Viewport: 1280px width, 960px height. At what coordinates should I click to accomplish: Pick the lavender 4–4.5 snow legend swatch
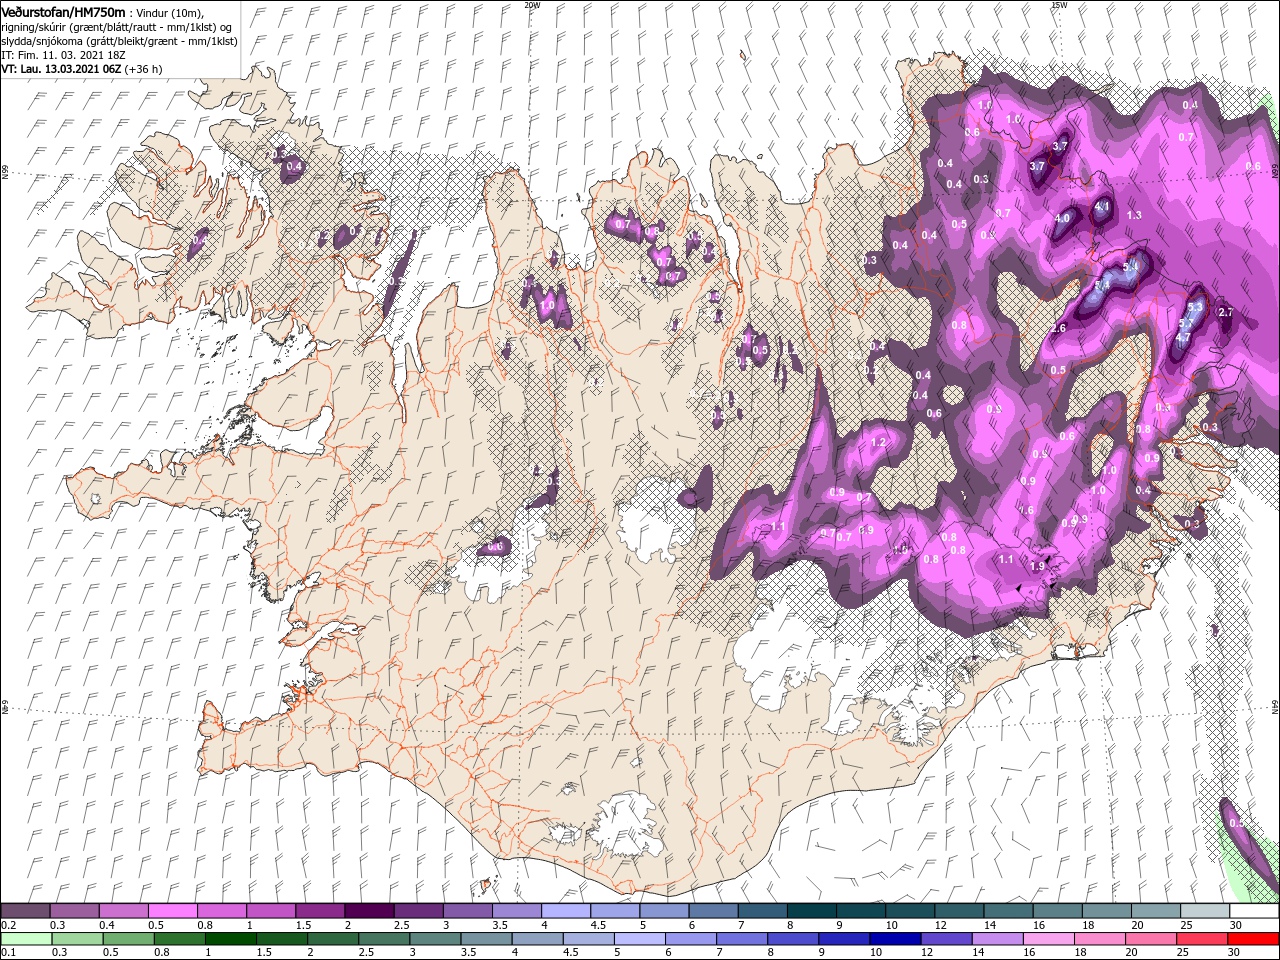[565, 911]
